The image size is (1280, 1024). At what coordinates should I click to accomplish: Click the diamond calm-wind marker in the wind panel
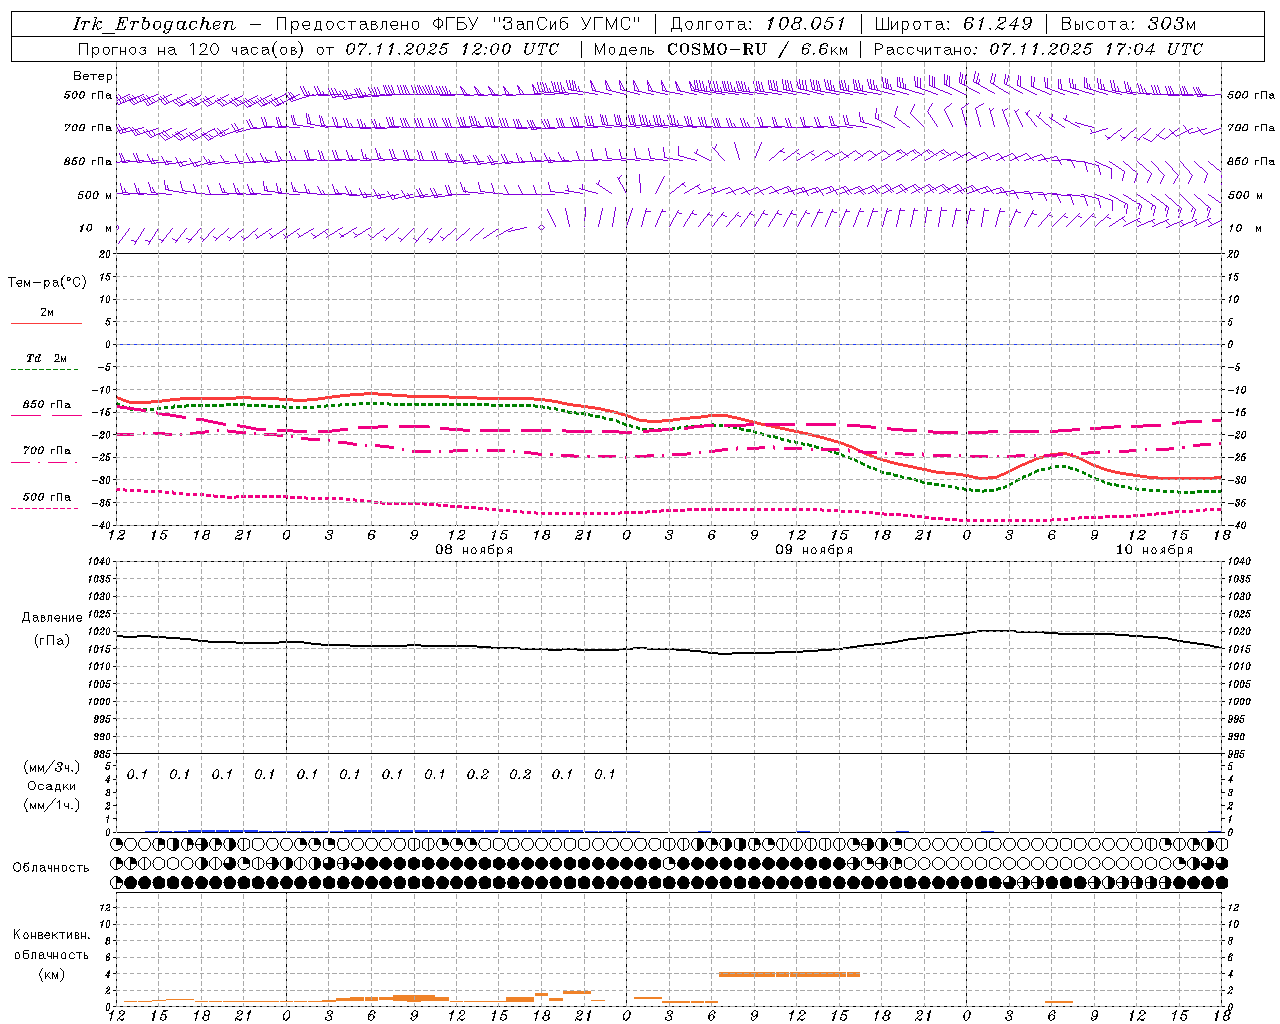[542, 228]
